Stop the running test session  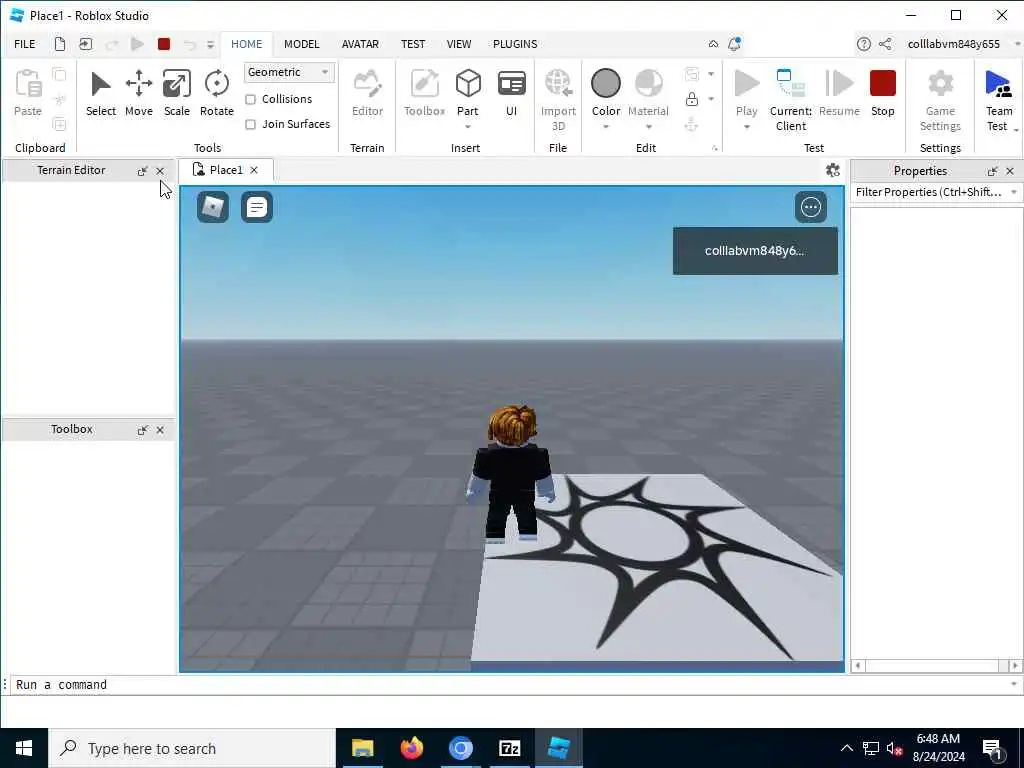pos(882,93)
